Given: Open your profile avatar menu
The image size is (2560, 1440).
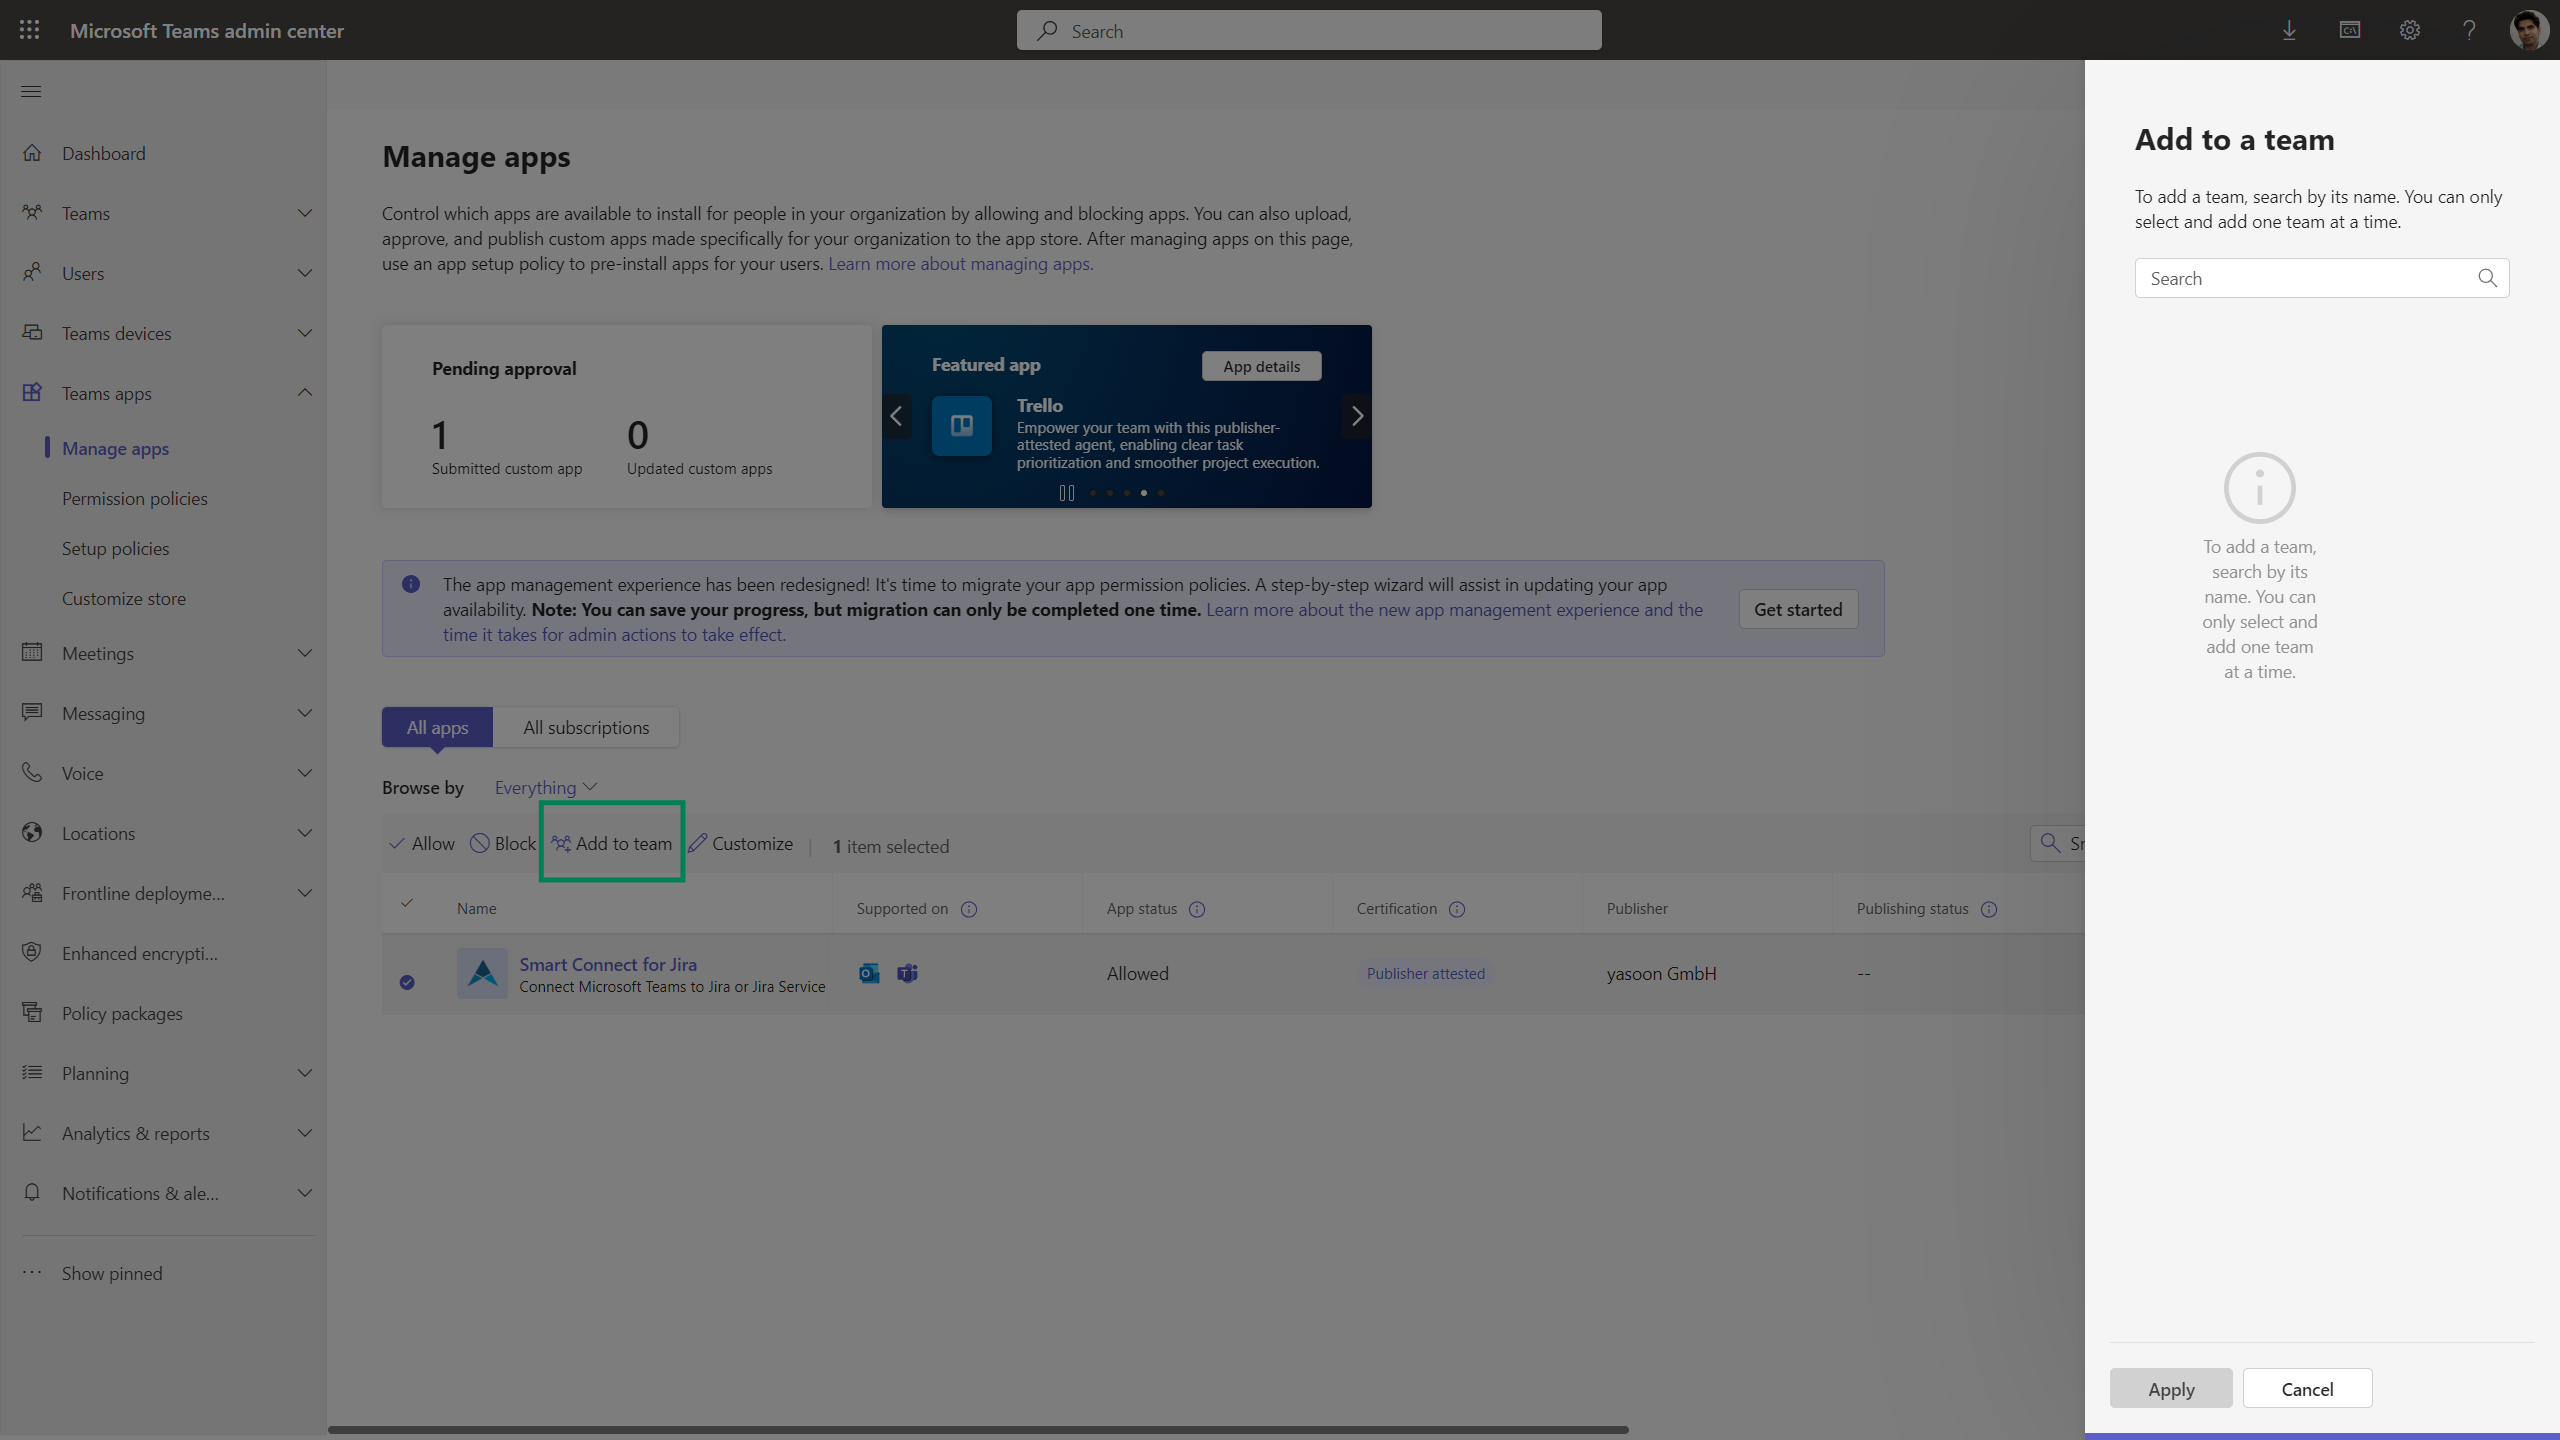Looking at the screenshot, I should (x=2529, y=30).
